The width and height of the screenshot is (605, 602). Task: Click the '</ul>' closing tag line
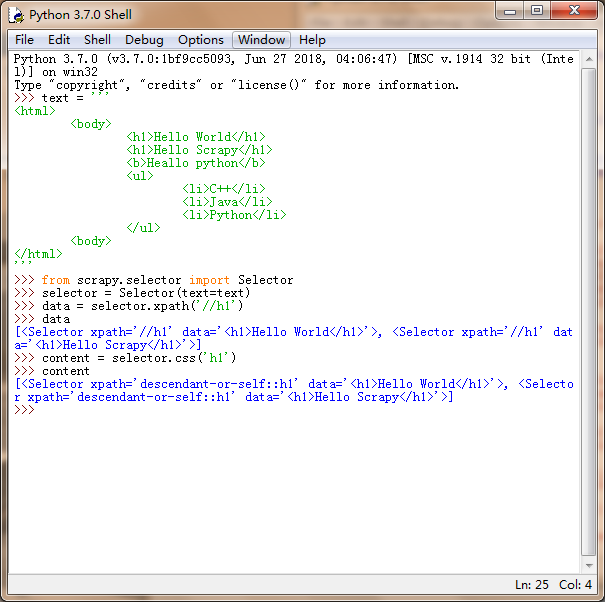coord(144,228)
